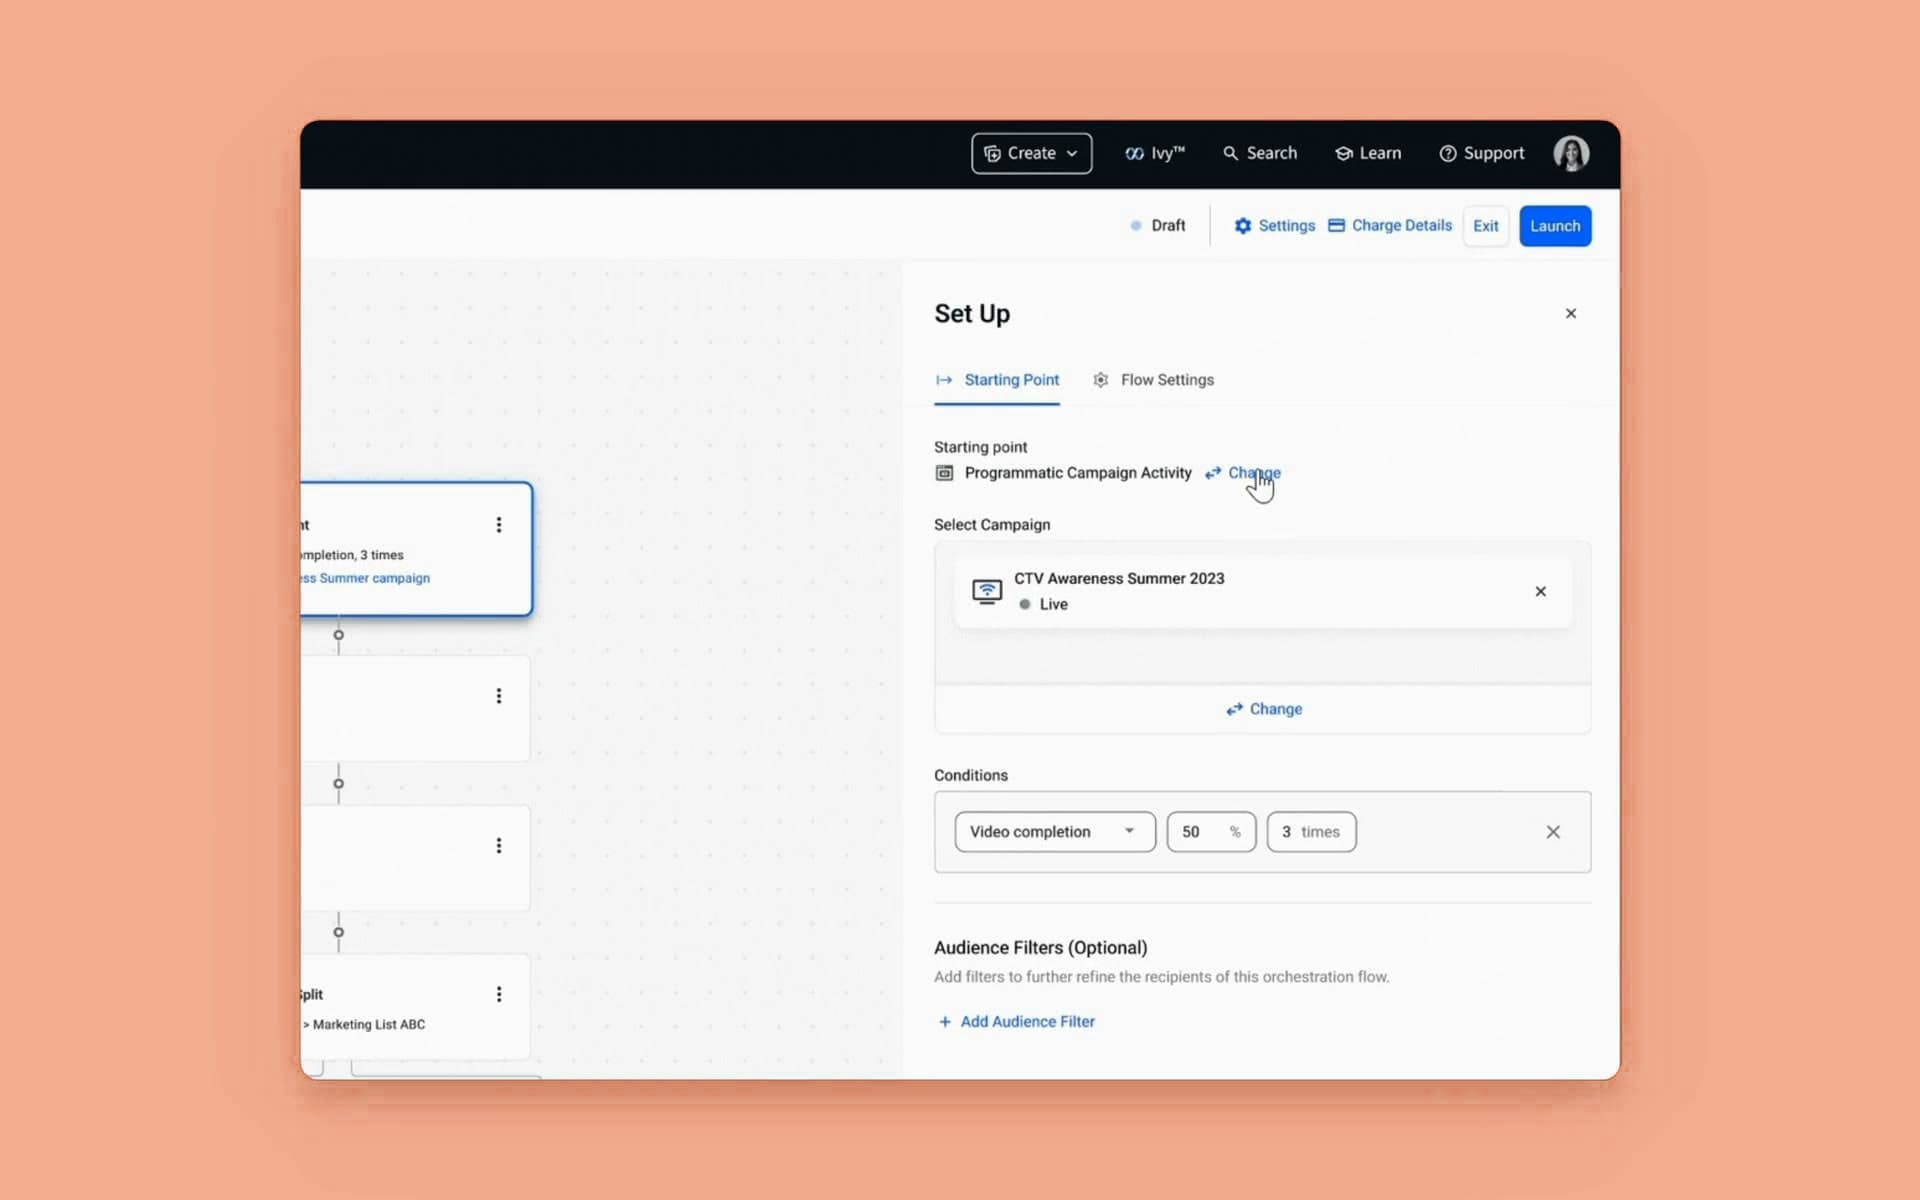Open the Learn section

(x=1368, y=153)
